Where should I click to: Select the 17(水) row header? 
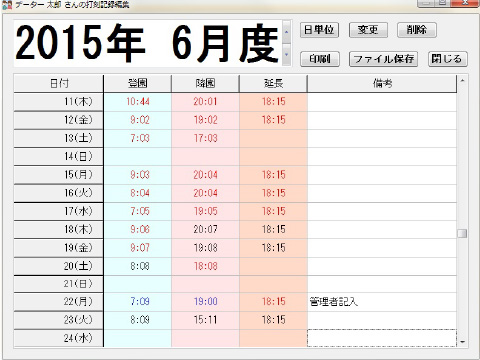(x=58, y=211)
